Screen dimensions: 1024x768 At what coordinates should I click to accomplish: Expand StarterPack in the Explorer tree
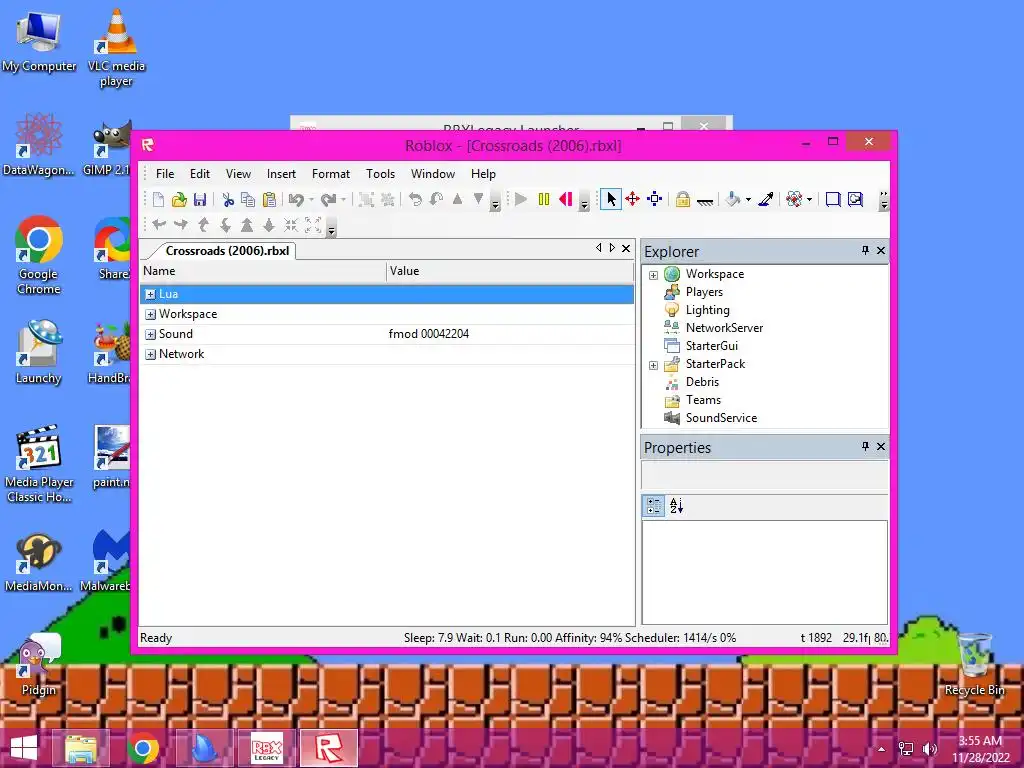[653, 365]
